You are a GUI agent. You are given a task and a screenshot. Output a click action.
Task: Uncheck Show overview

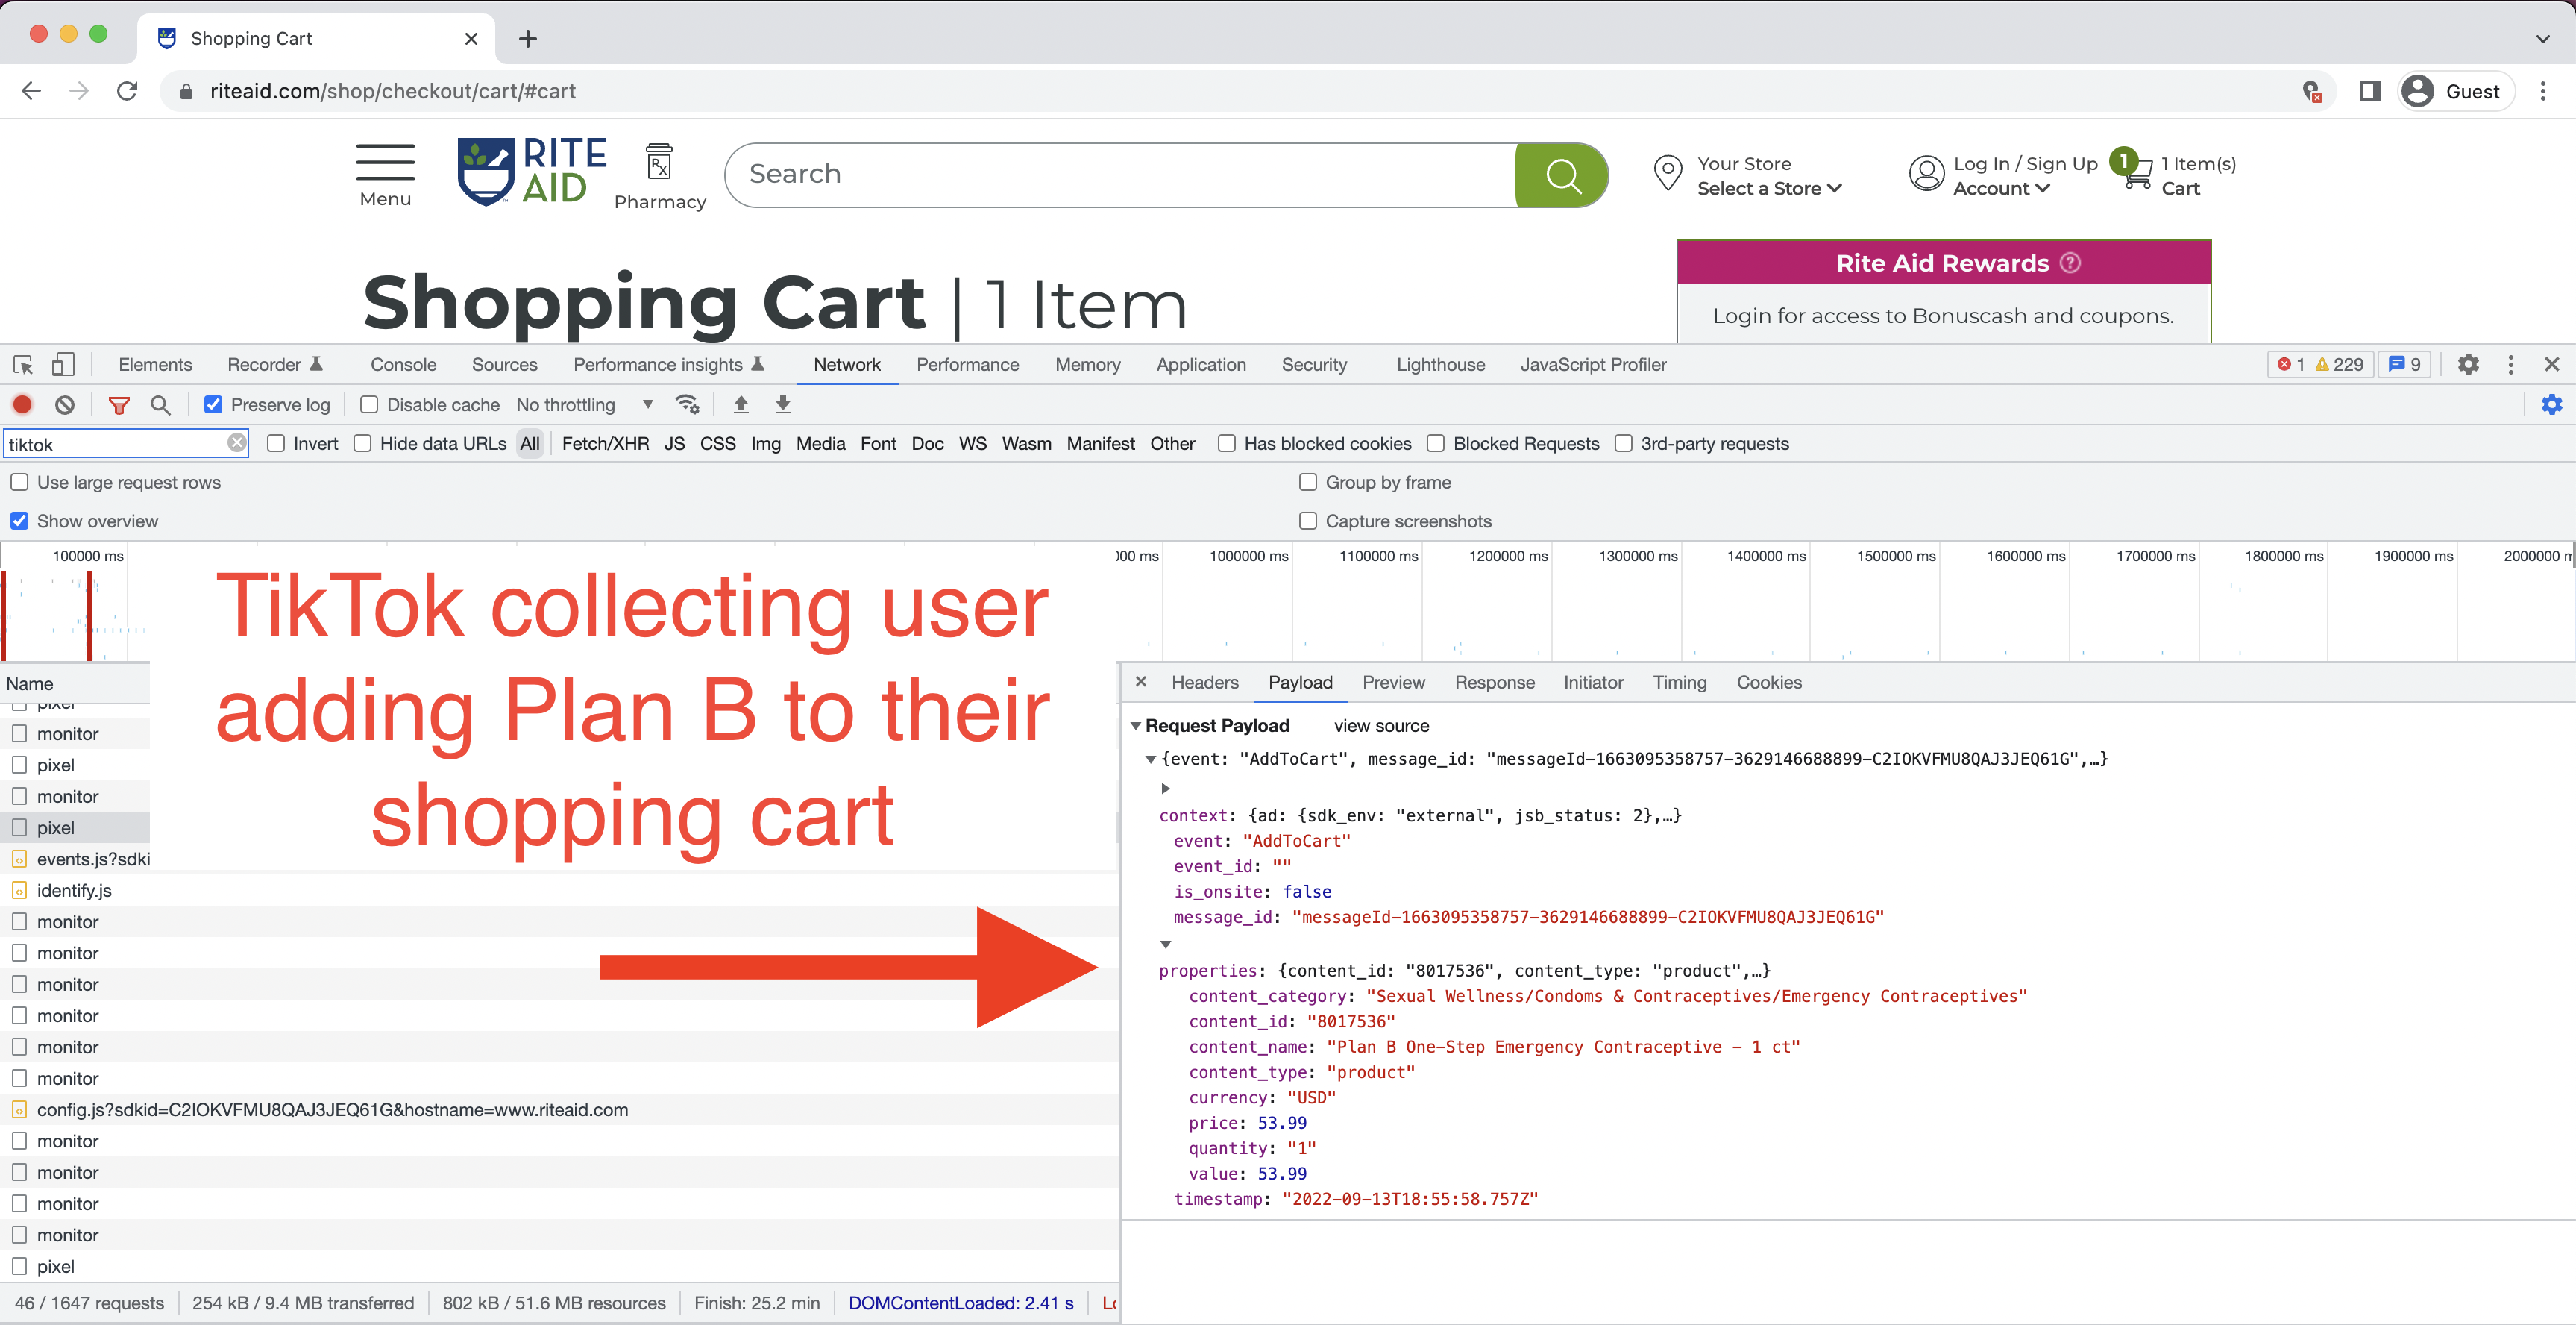click(x=19, y=521)
